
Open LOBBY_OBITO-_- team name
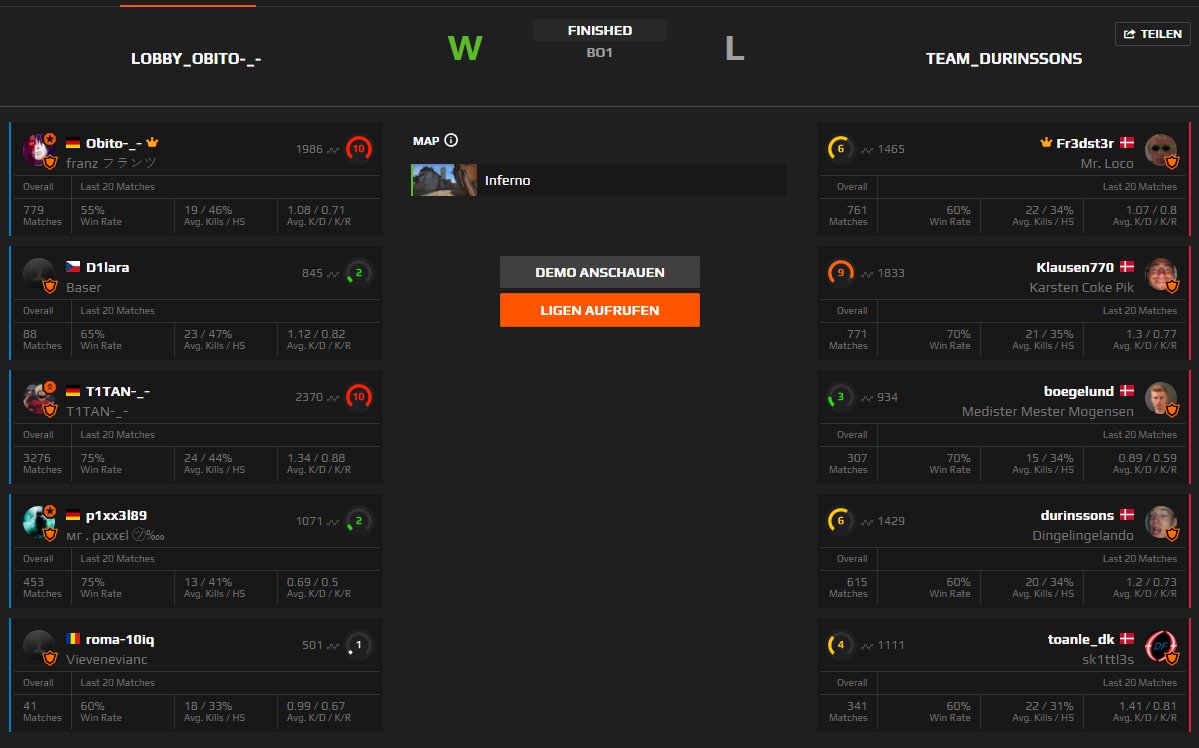(x=196, y=59)
